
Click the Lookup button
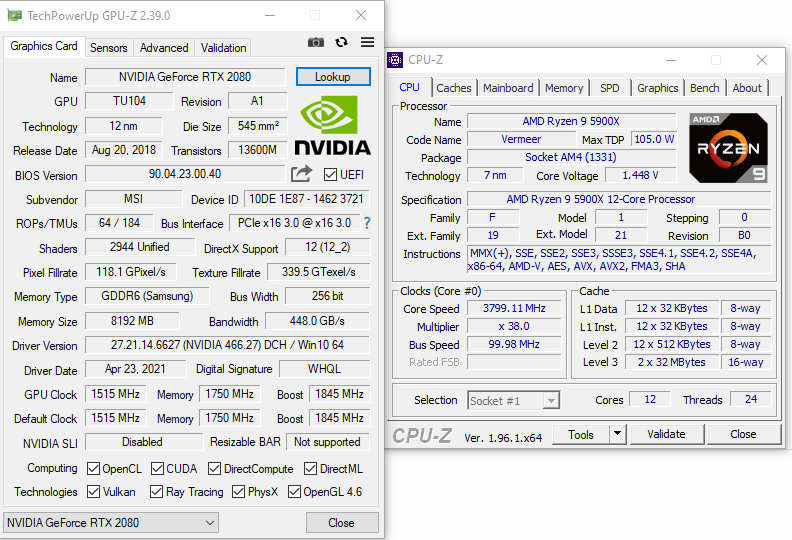[333, 77]
